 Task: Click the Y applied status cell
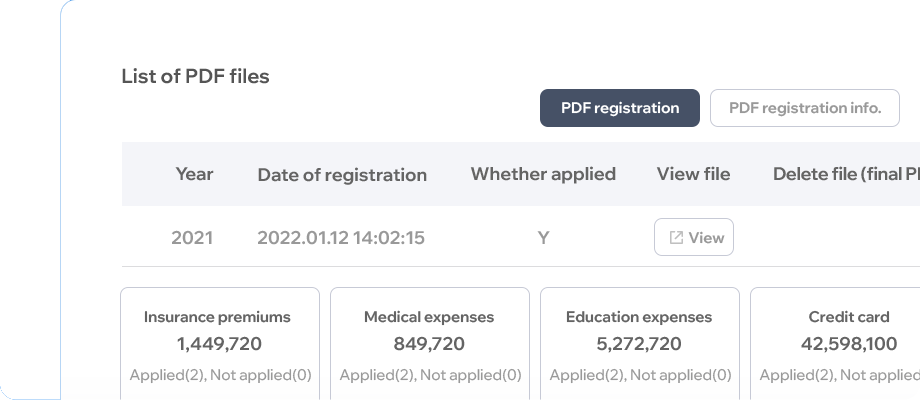click(x=543, y=238)
